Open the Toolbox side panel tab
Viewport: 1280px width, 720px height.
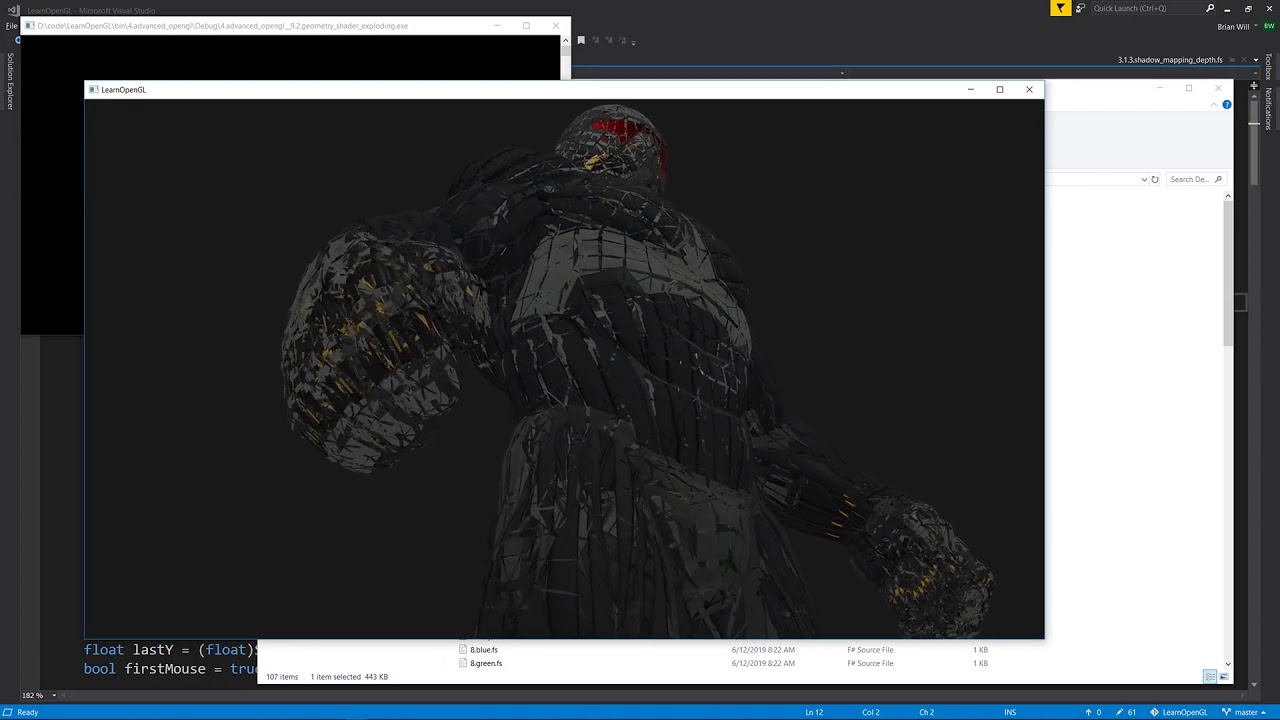click(1268, 66)
